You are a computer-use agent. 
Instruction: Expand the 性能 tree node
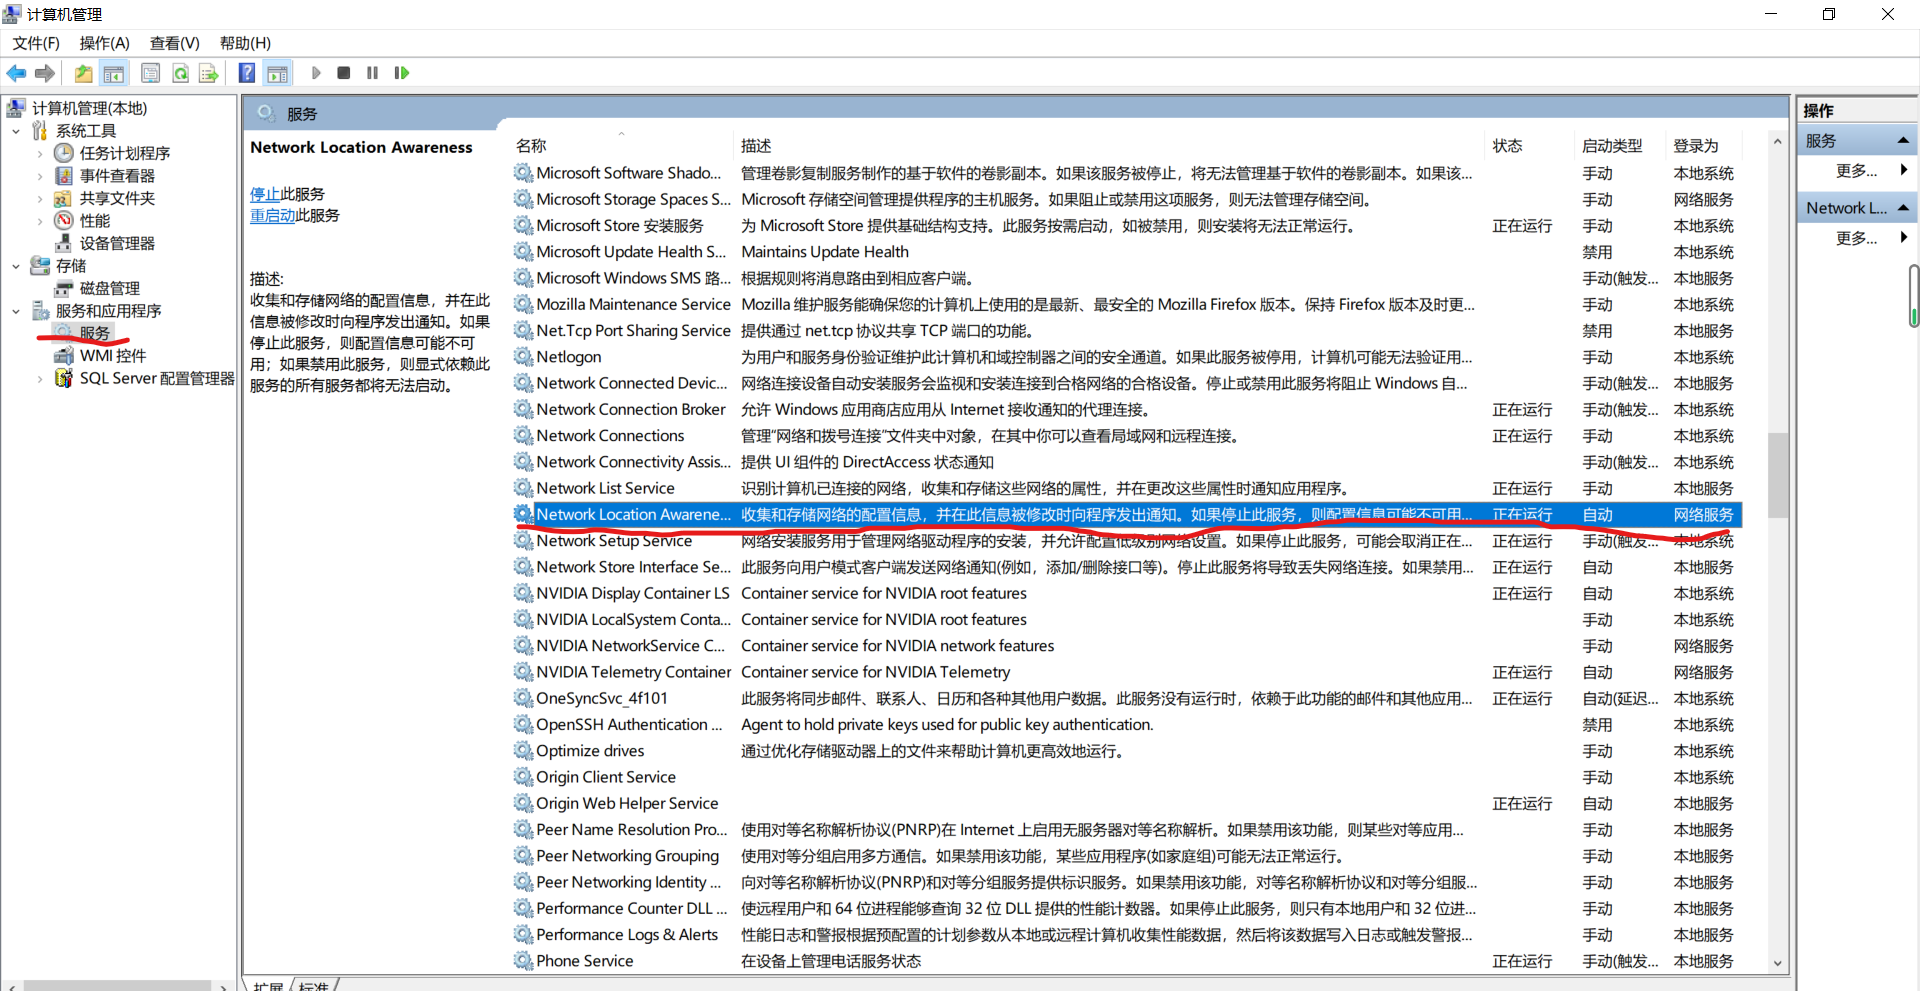tap(40, 220)
